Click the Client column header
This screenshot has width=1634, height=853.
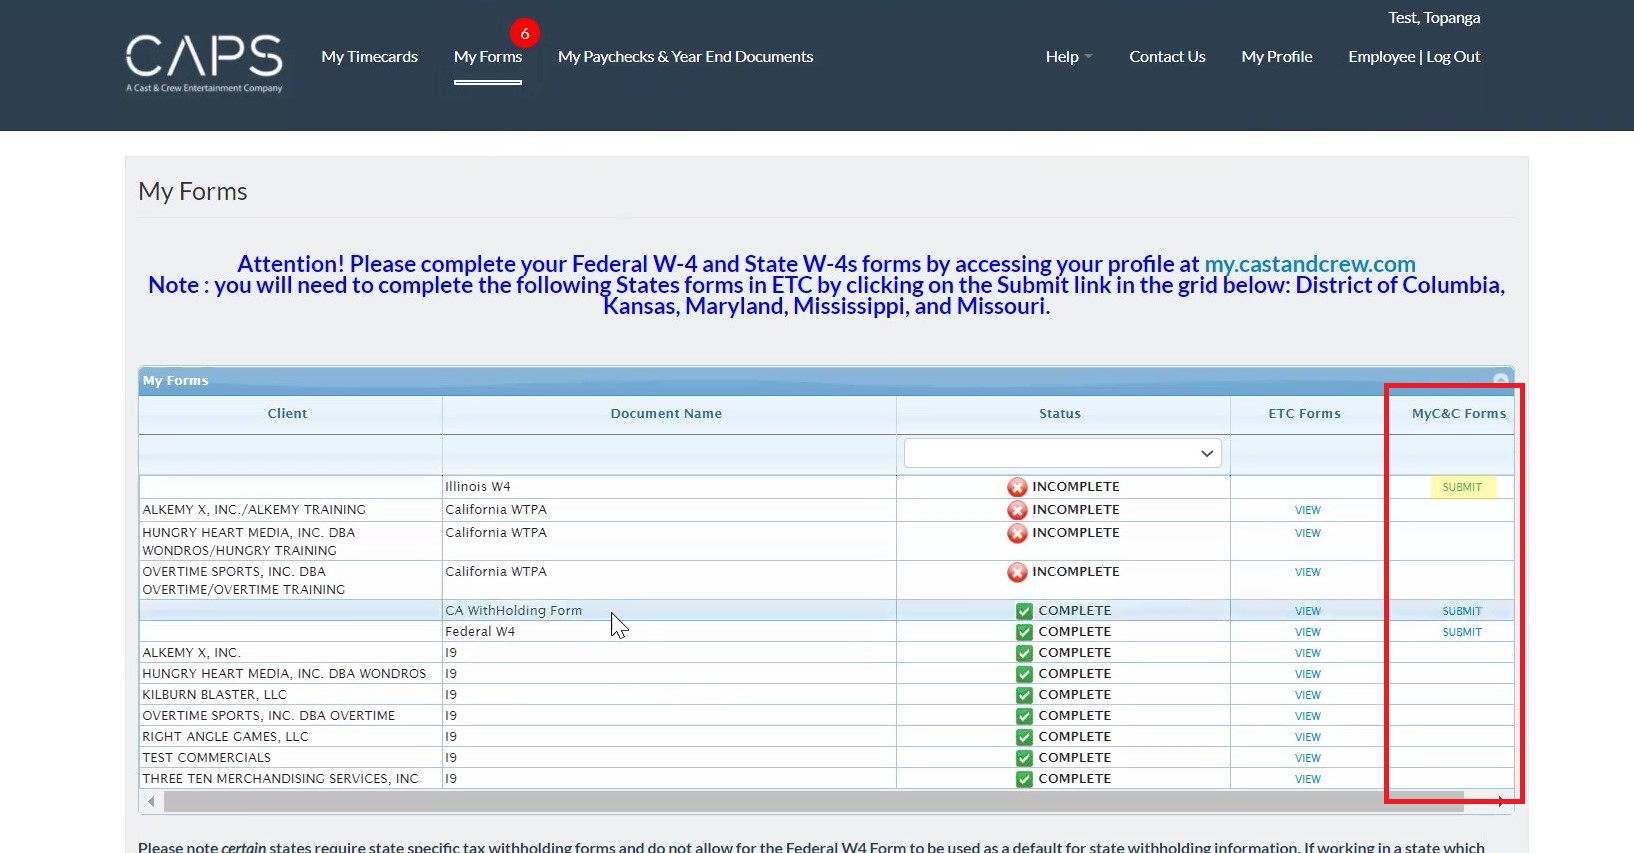coord(288,413)
